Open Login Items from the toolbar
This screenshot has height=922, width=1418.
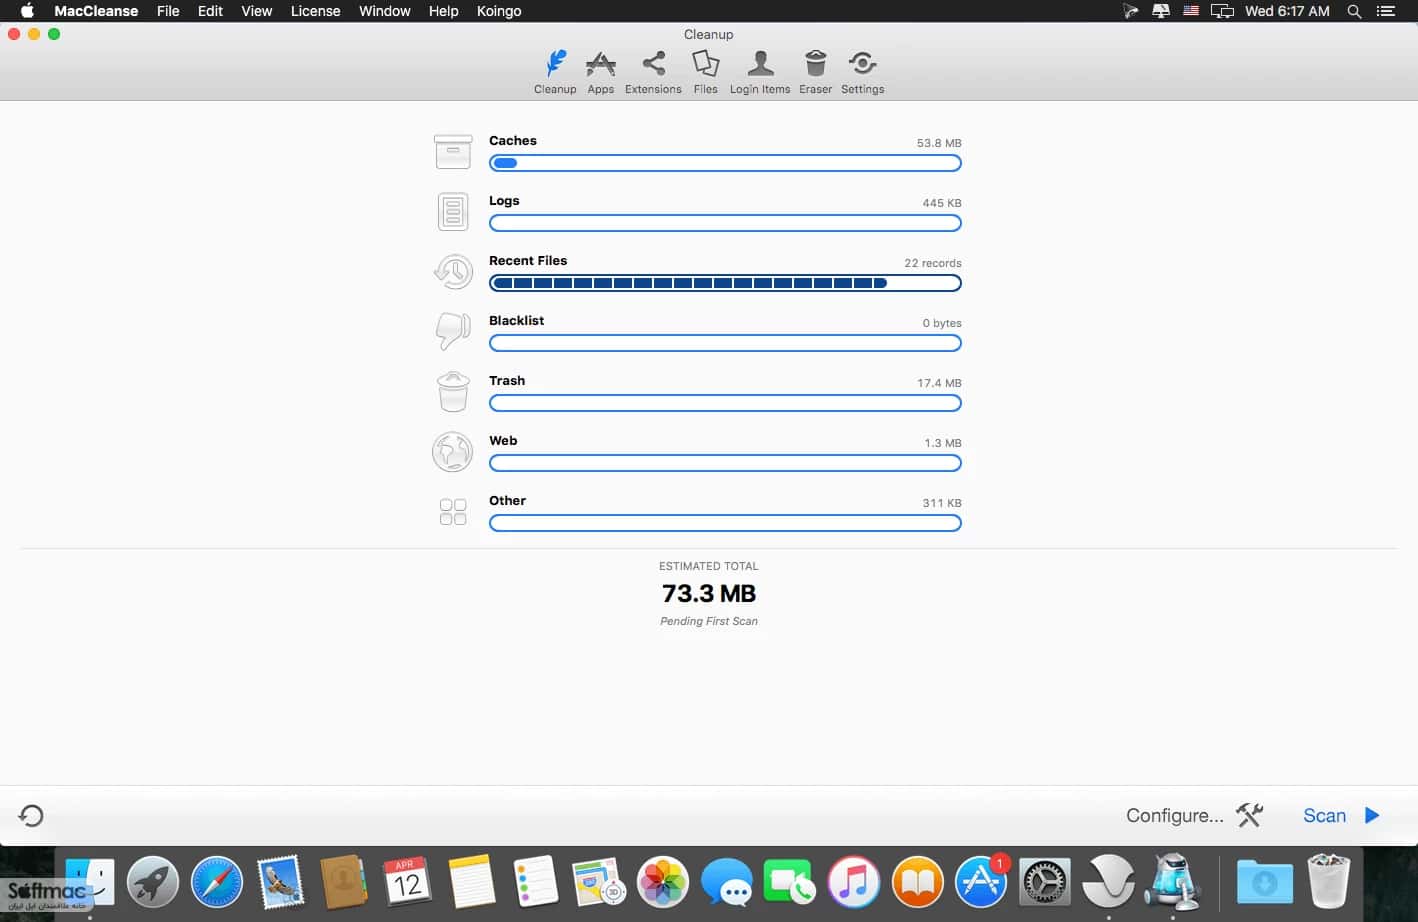click(760, 72)
